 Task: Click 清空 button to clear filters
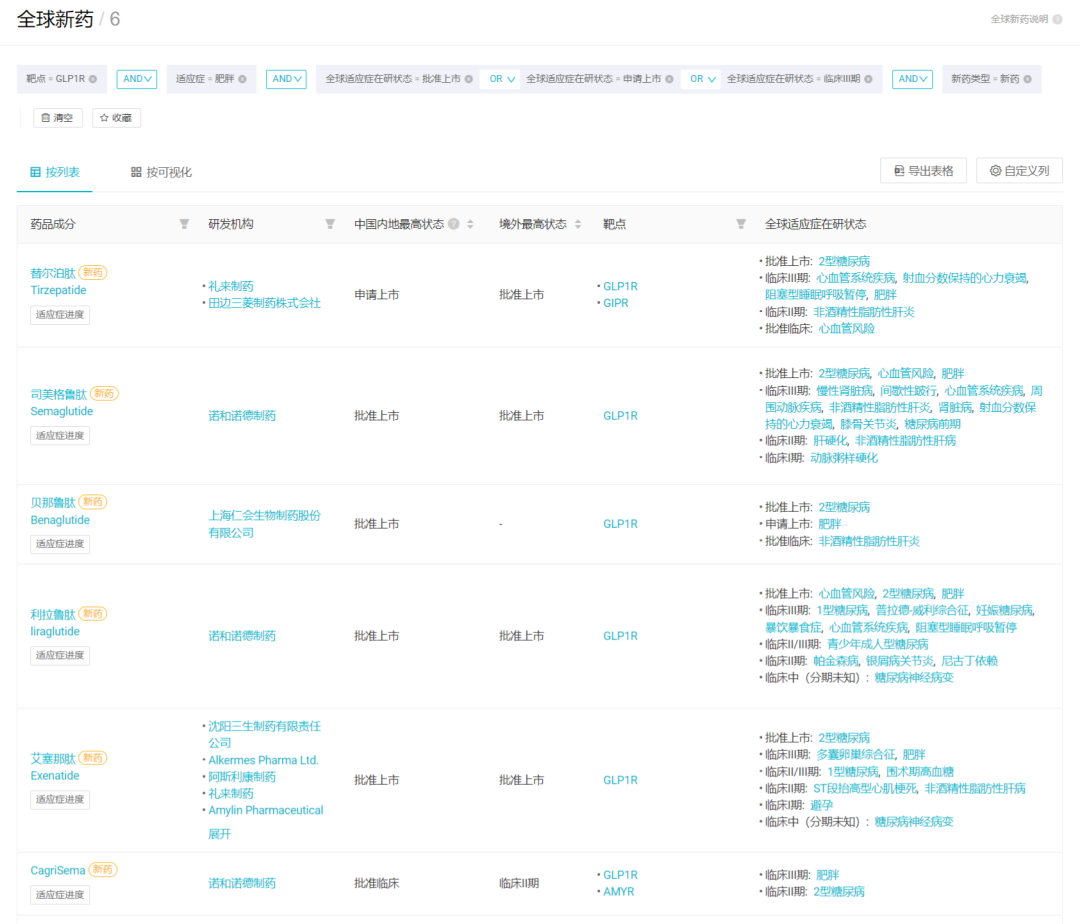(x=58, y=118)
